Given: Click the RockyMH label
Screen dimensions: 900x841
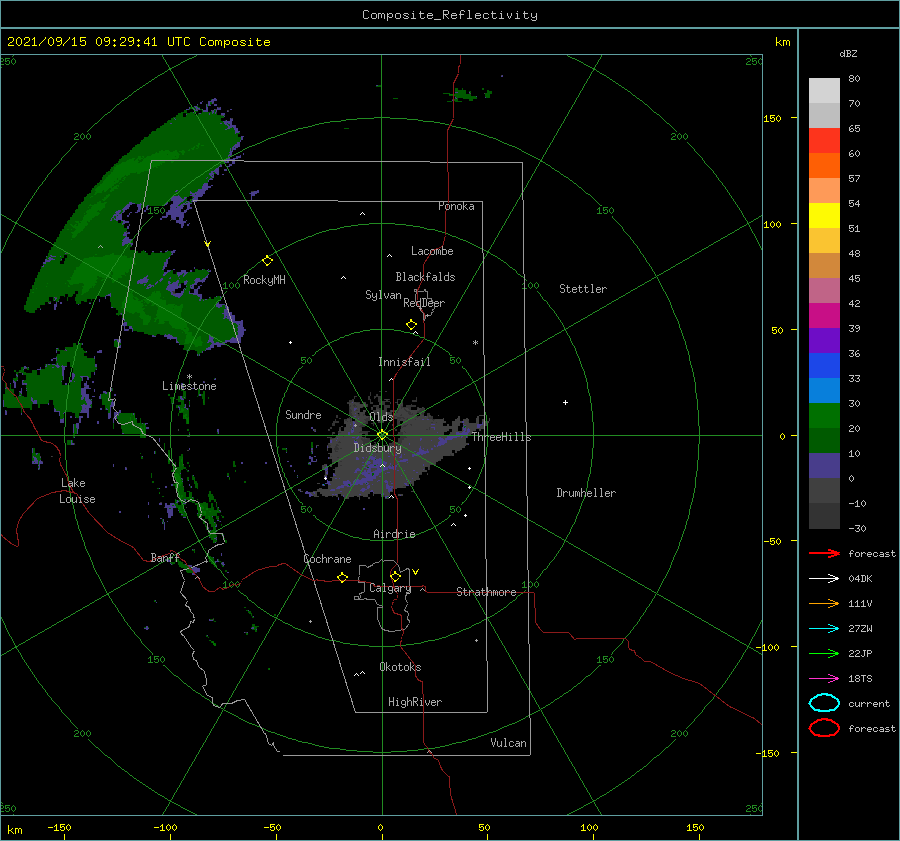Looking at the screenshot, I should tap(264, 280).
